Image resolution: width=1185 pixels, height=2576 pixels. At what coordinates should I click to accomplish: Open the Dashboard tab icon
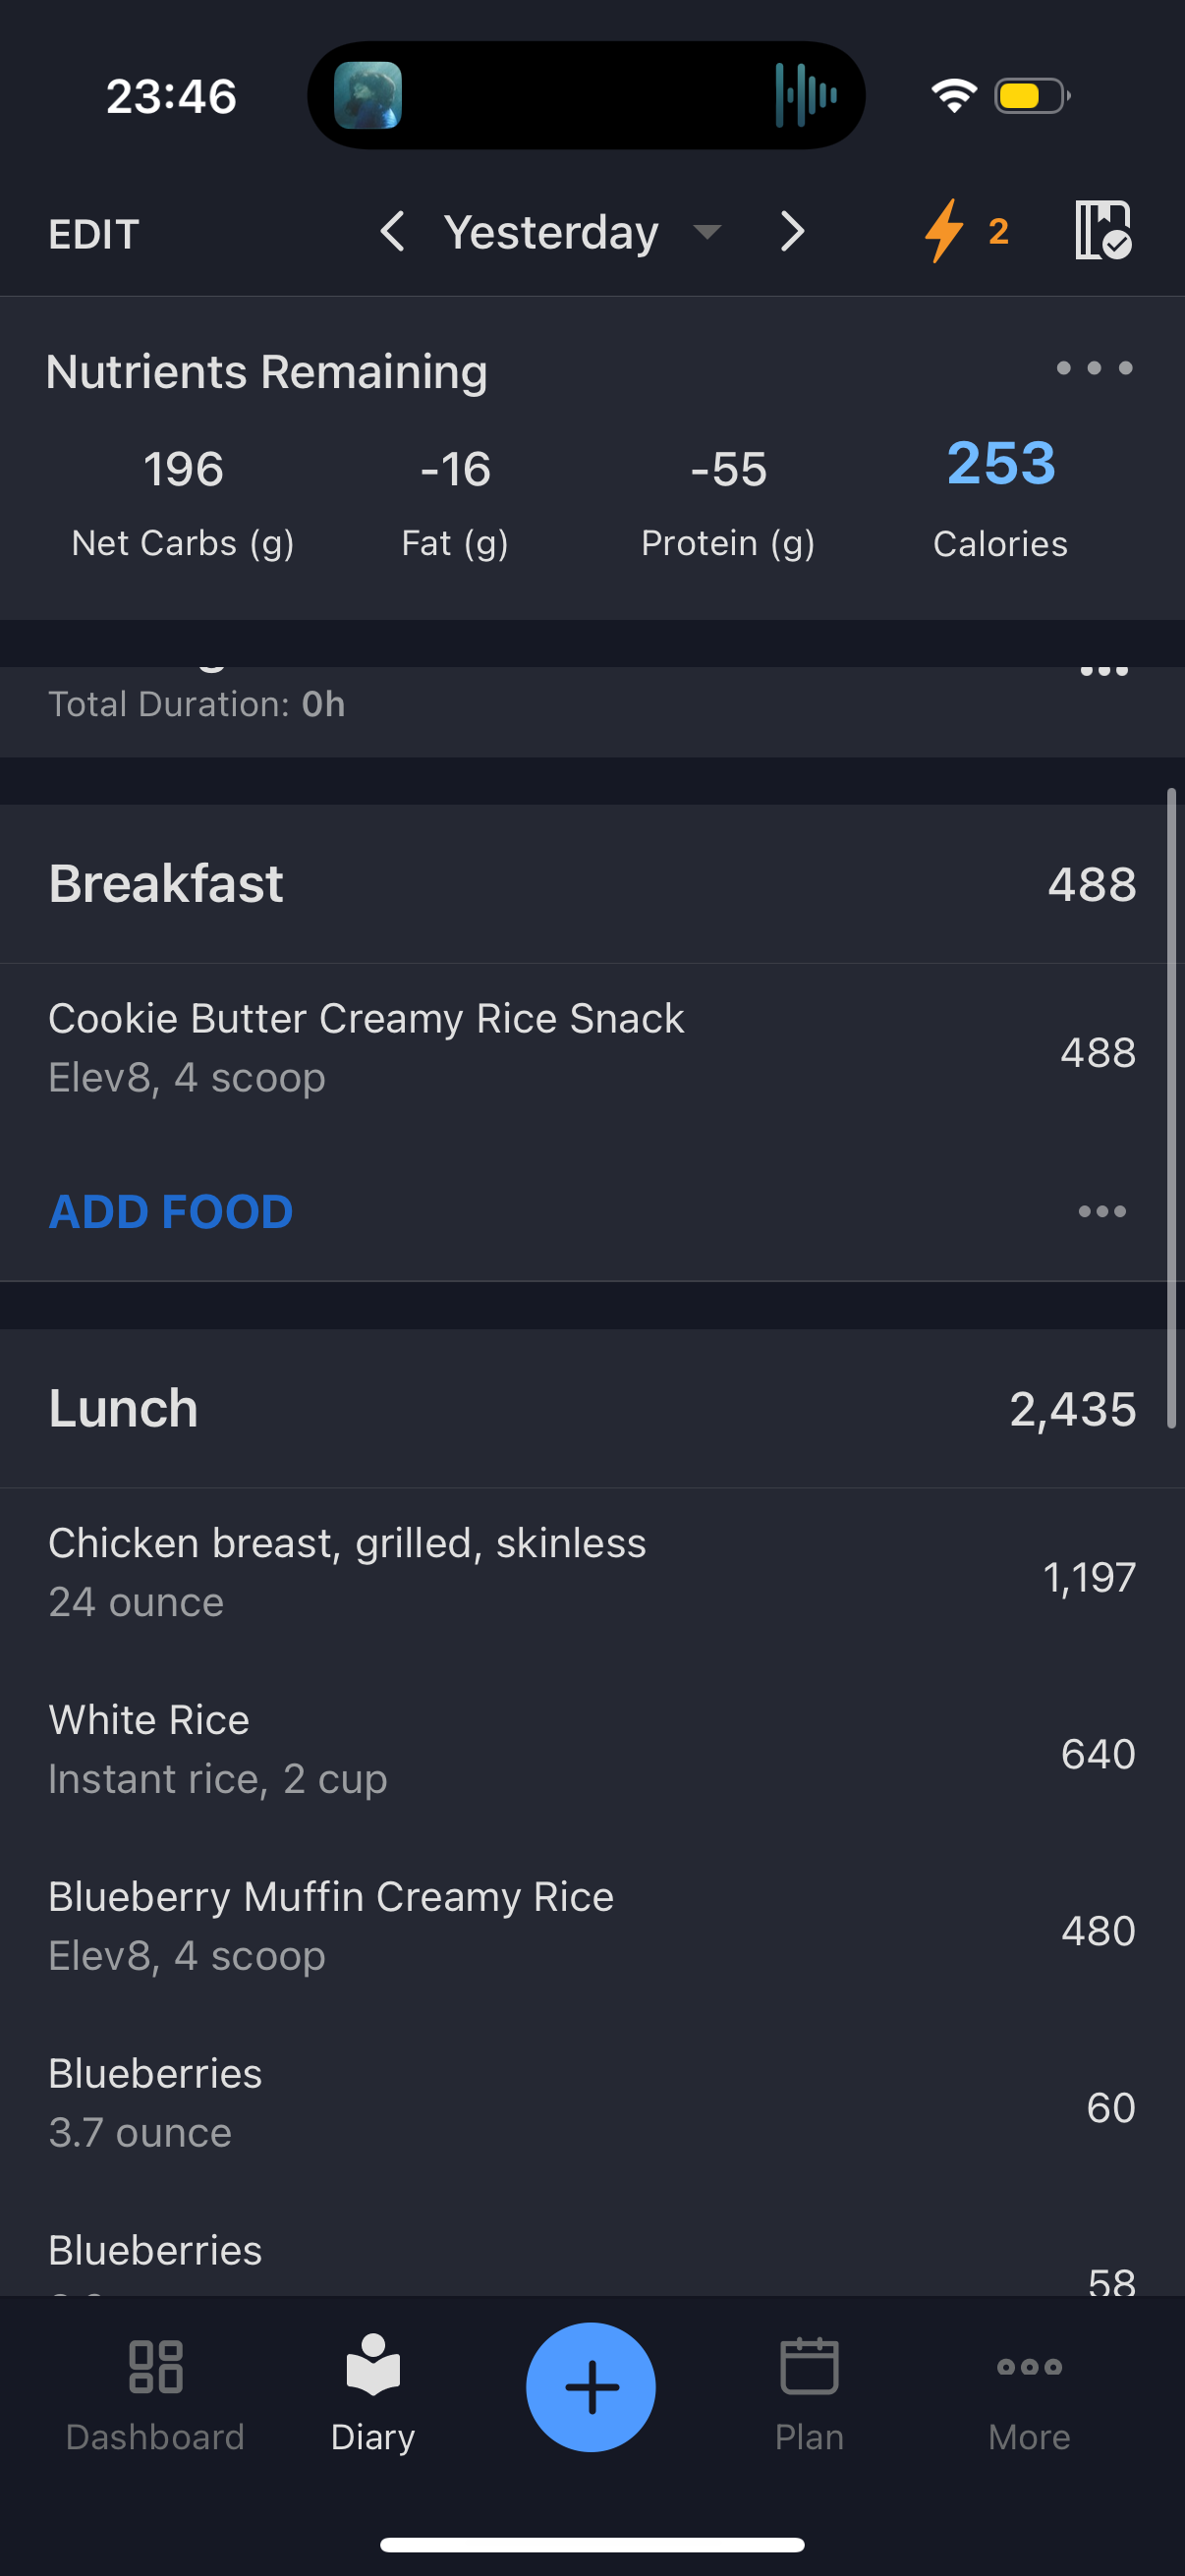pos(156,2366)
